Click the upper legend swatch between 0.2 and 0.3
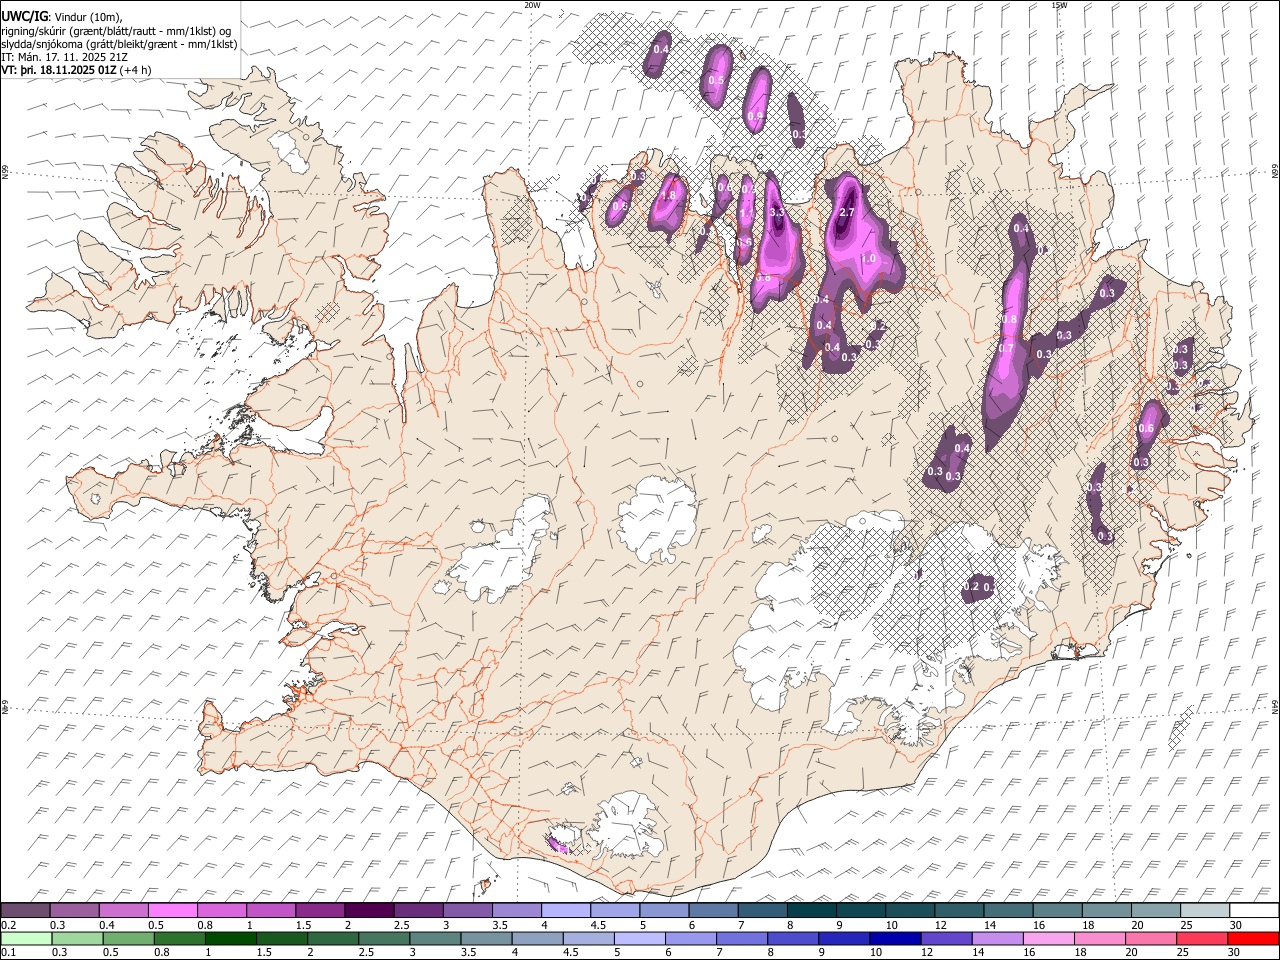The height and width of the screenshot is (960, 1280). tap(25, 911)
